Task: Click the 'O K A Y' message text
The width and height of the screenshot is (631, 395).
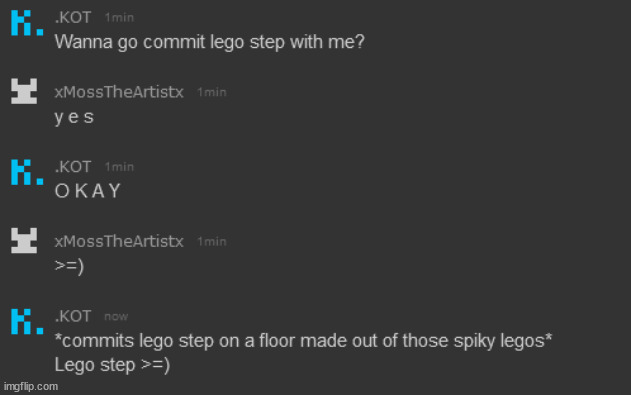Action: click(x=88, y=191)
